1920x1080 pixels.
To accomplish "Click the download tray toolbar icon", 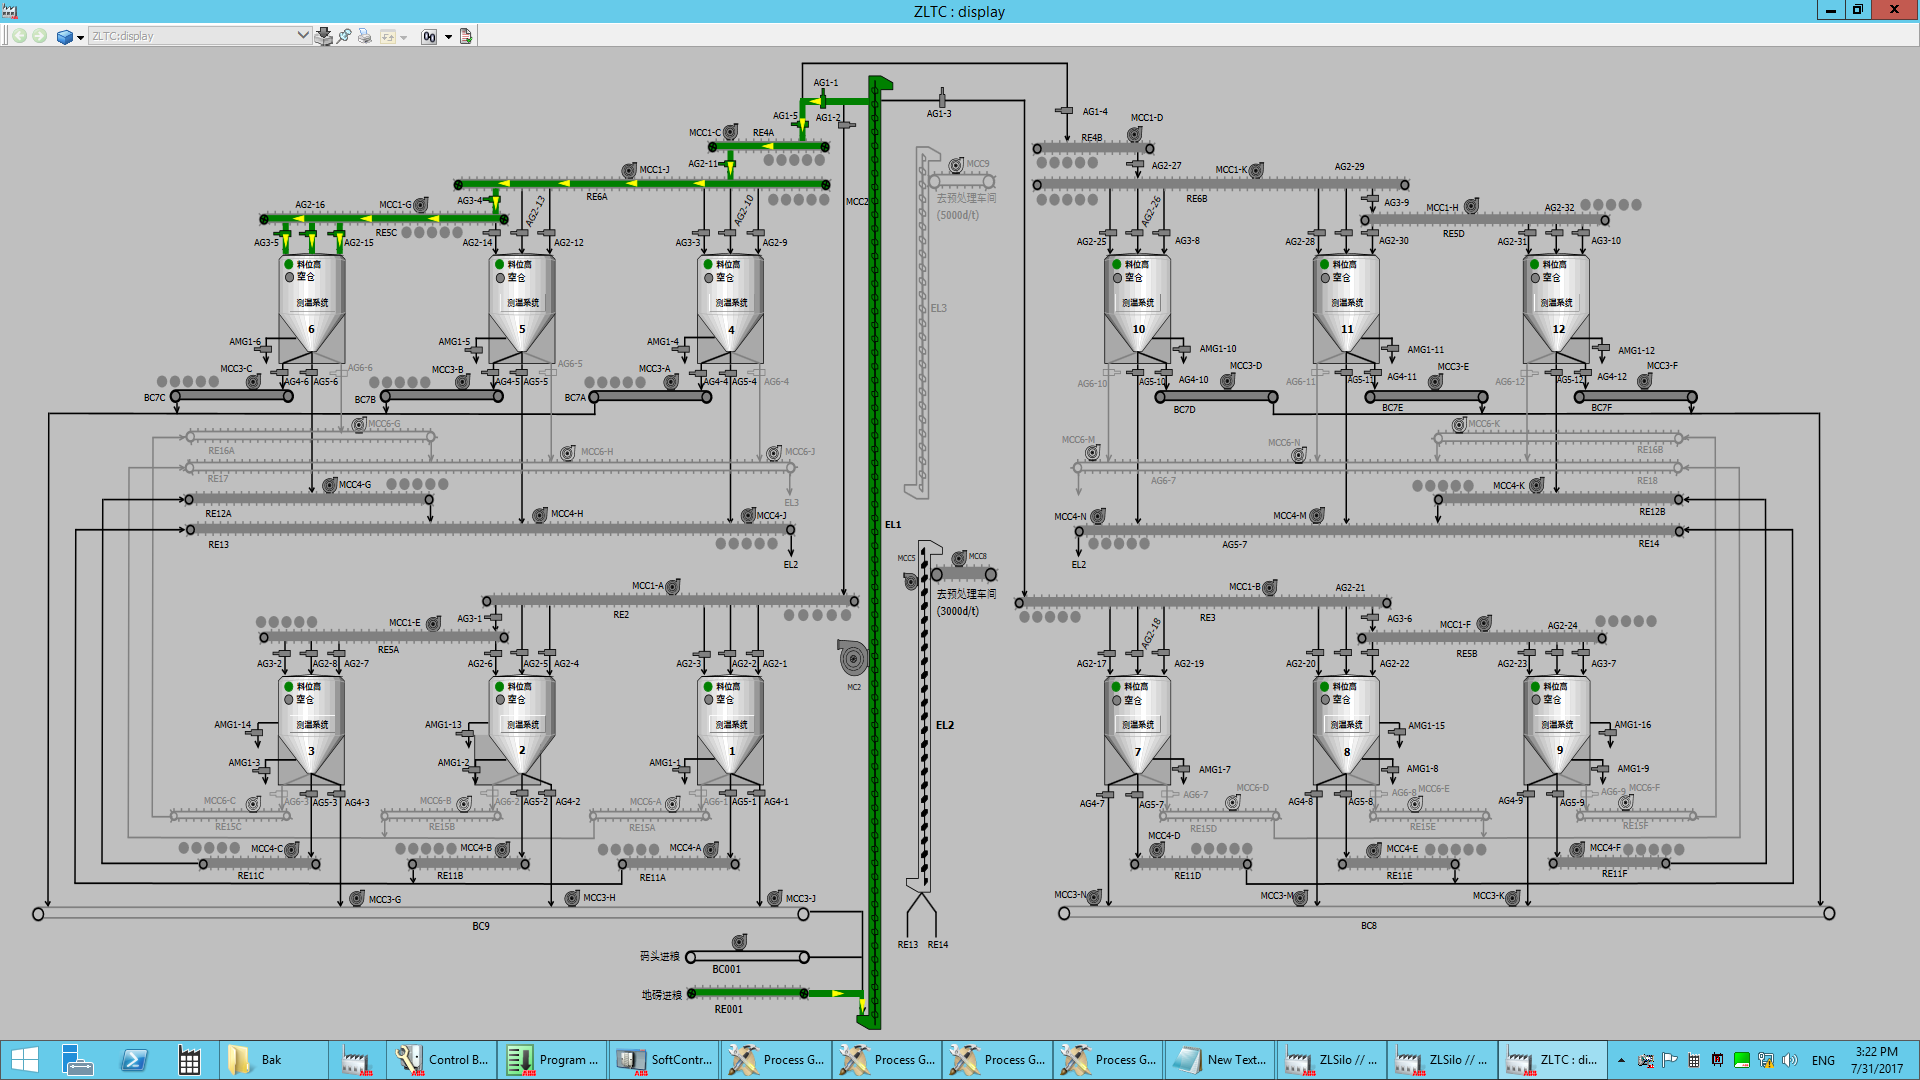I will [323, 36].
